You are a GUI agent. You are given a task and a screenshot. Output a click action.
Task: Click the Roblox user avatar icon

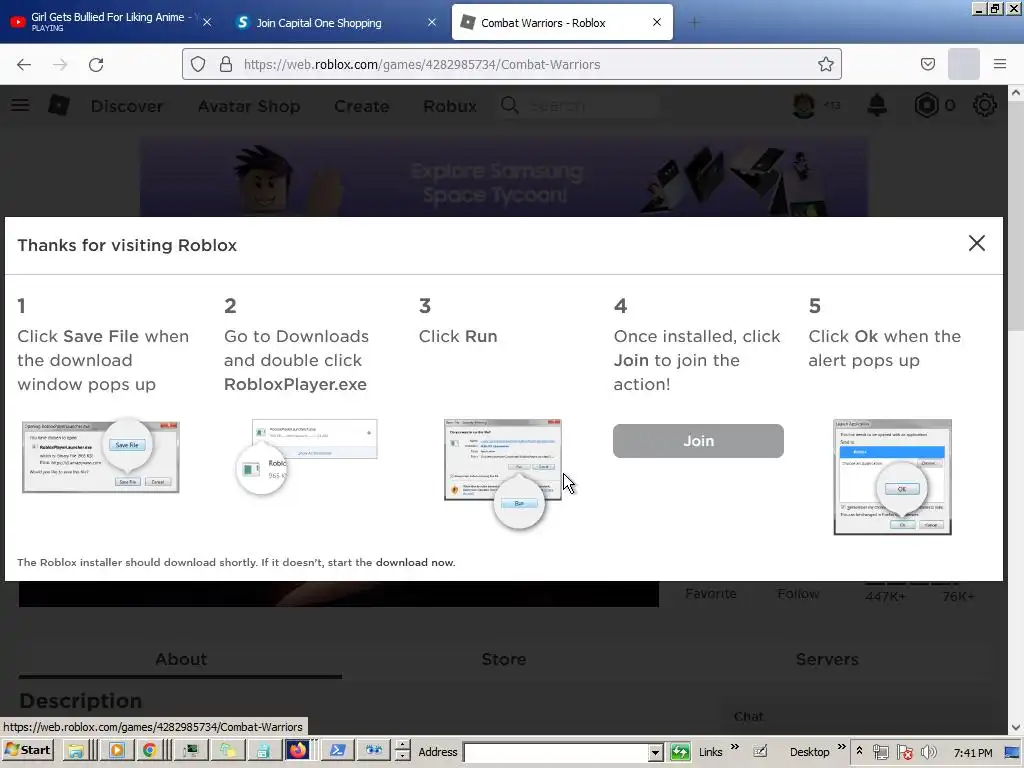point(803,105)
